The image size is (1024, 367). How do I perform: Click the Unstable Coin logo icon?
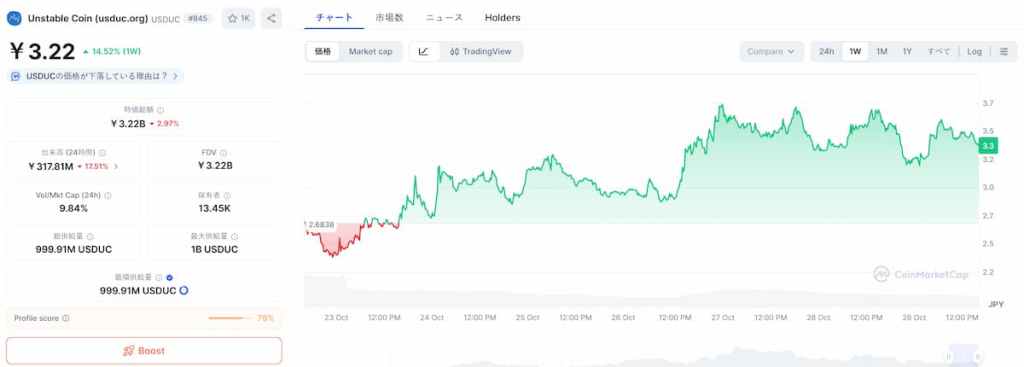click(x=14, y=18)
